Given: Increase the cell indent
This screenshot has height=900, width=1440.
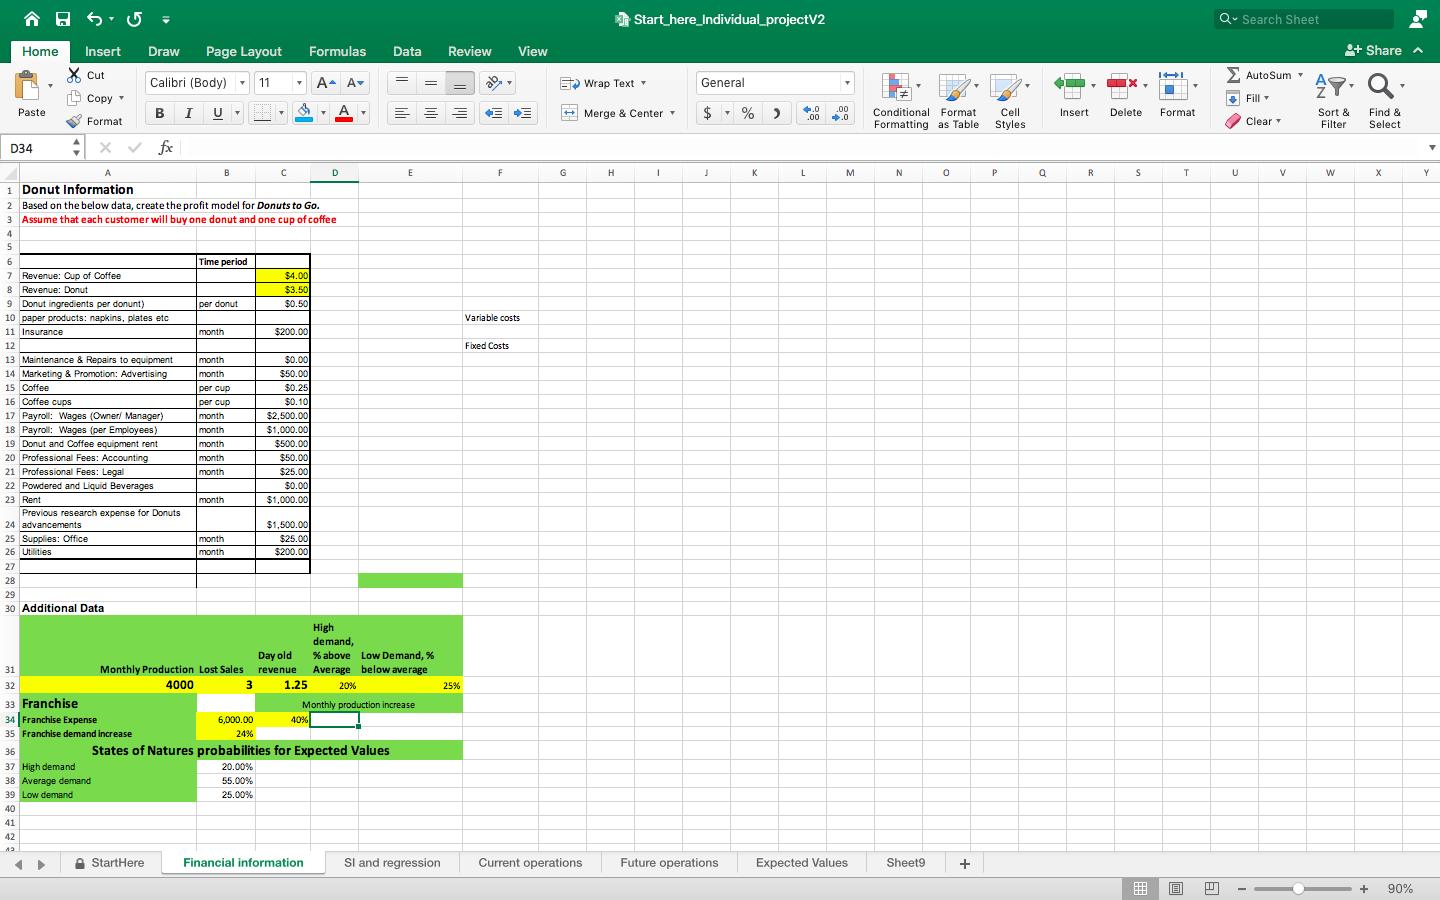Looking at the screenshot, I should click(x=522, y=113).
